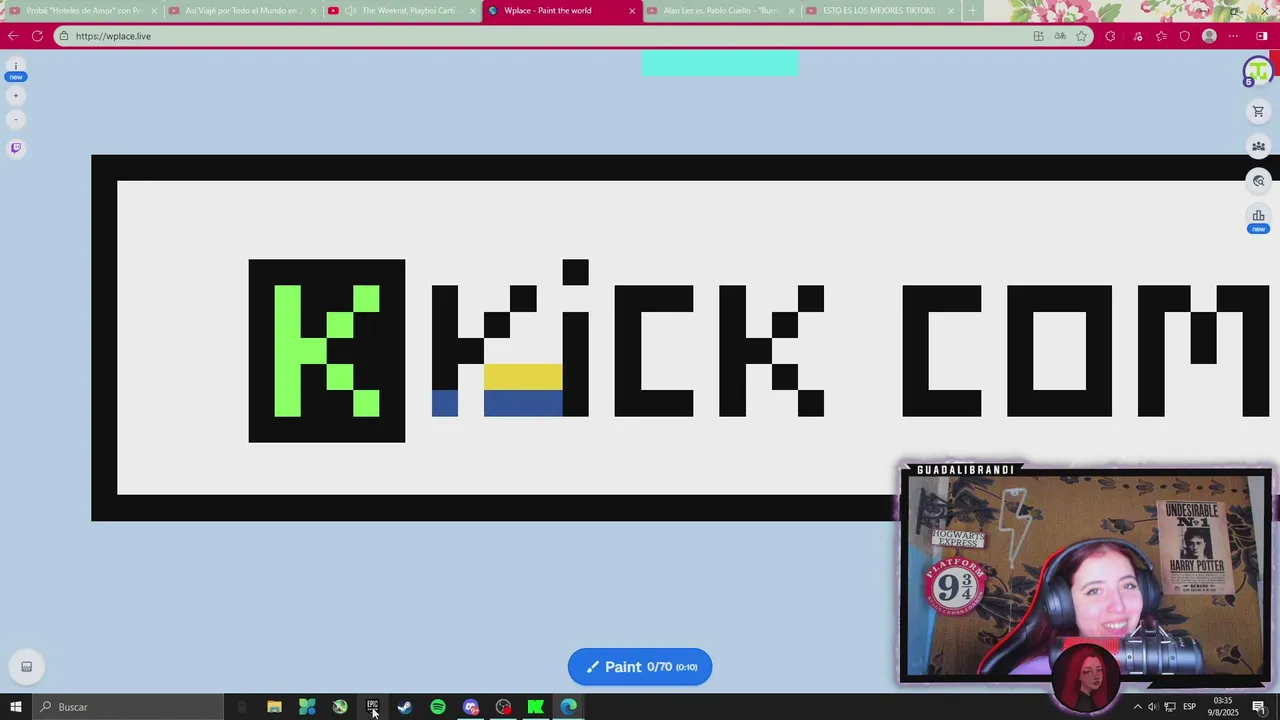Viewport: 1280px width, 720px height.
Task: Switch to the Alan Lez vs. Pablo Cuello tab
Action: pyautogui.click(x=720, y=11)
